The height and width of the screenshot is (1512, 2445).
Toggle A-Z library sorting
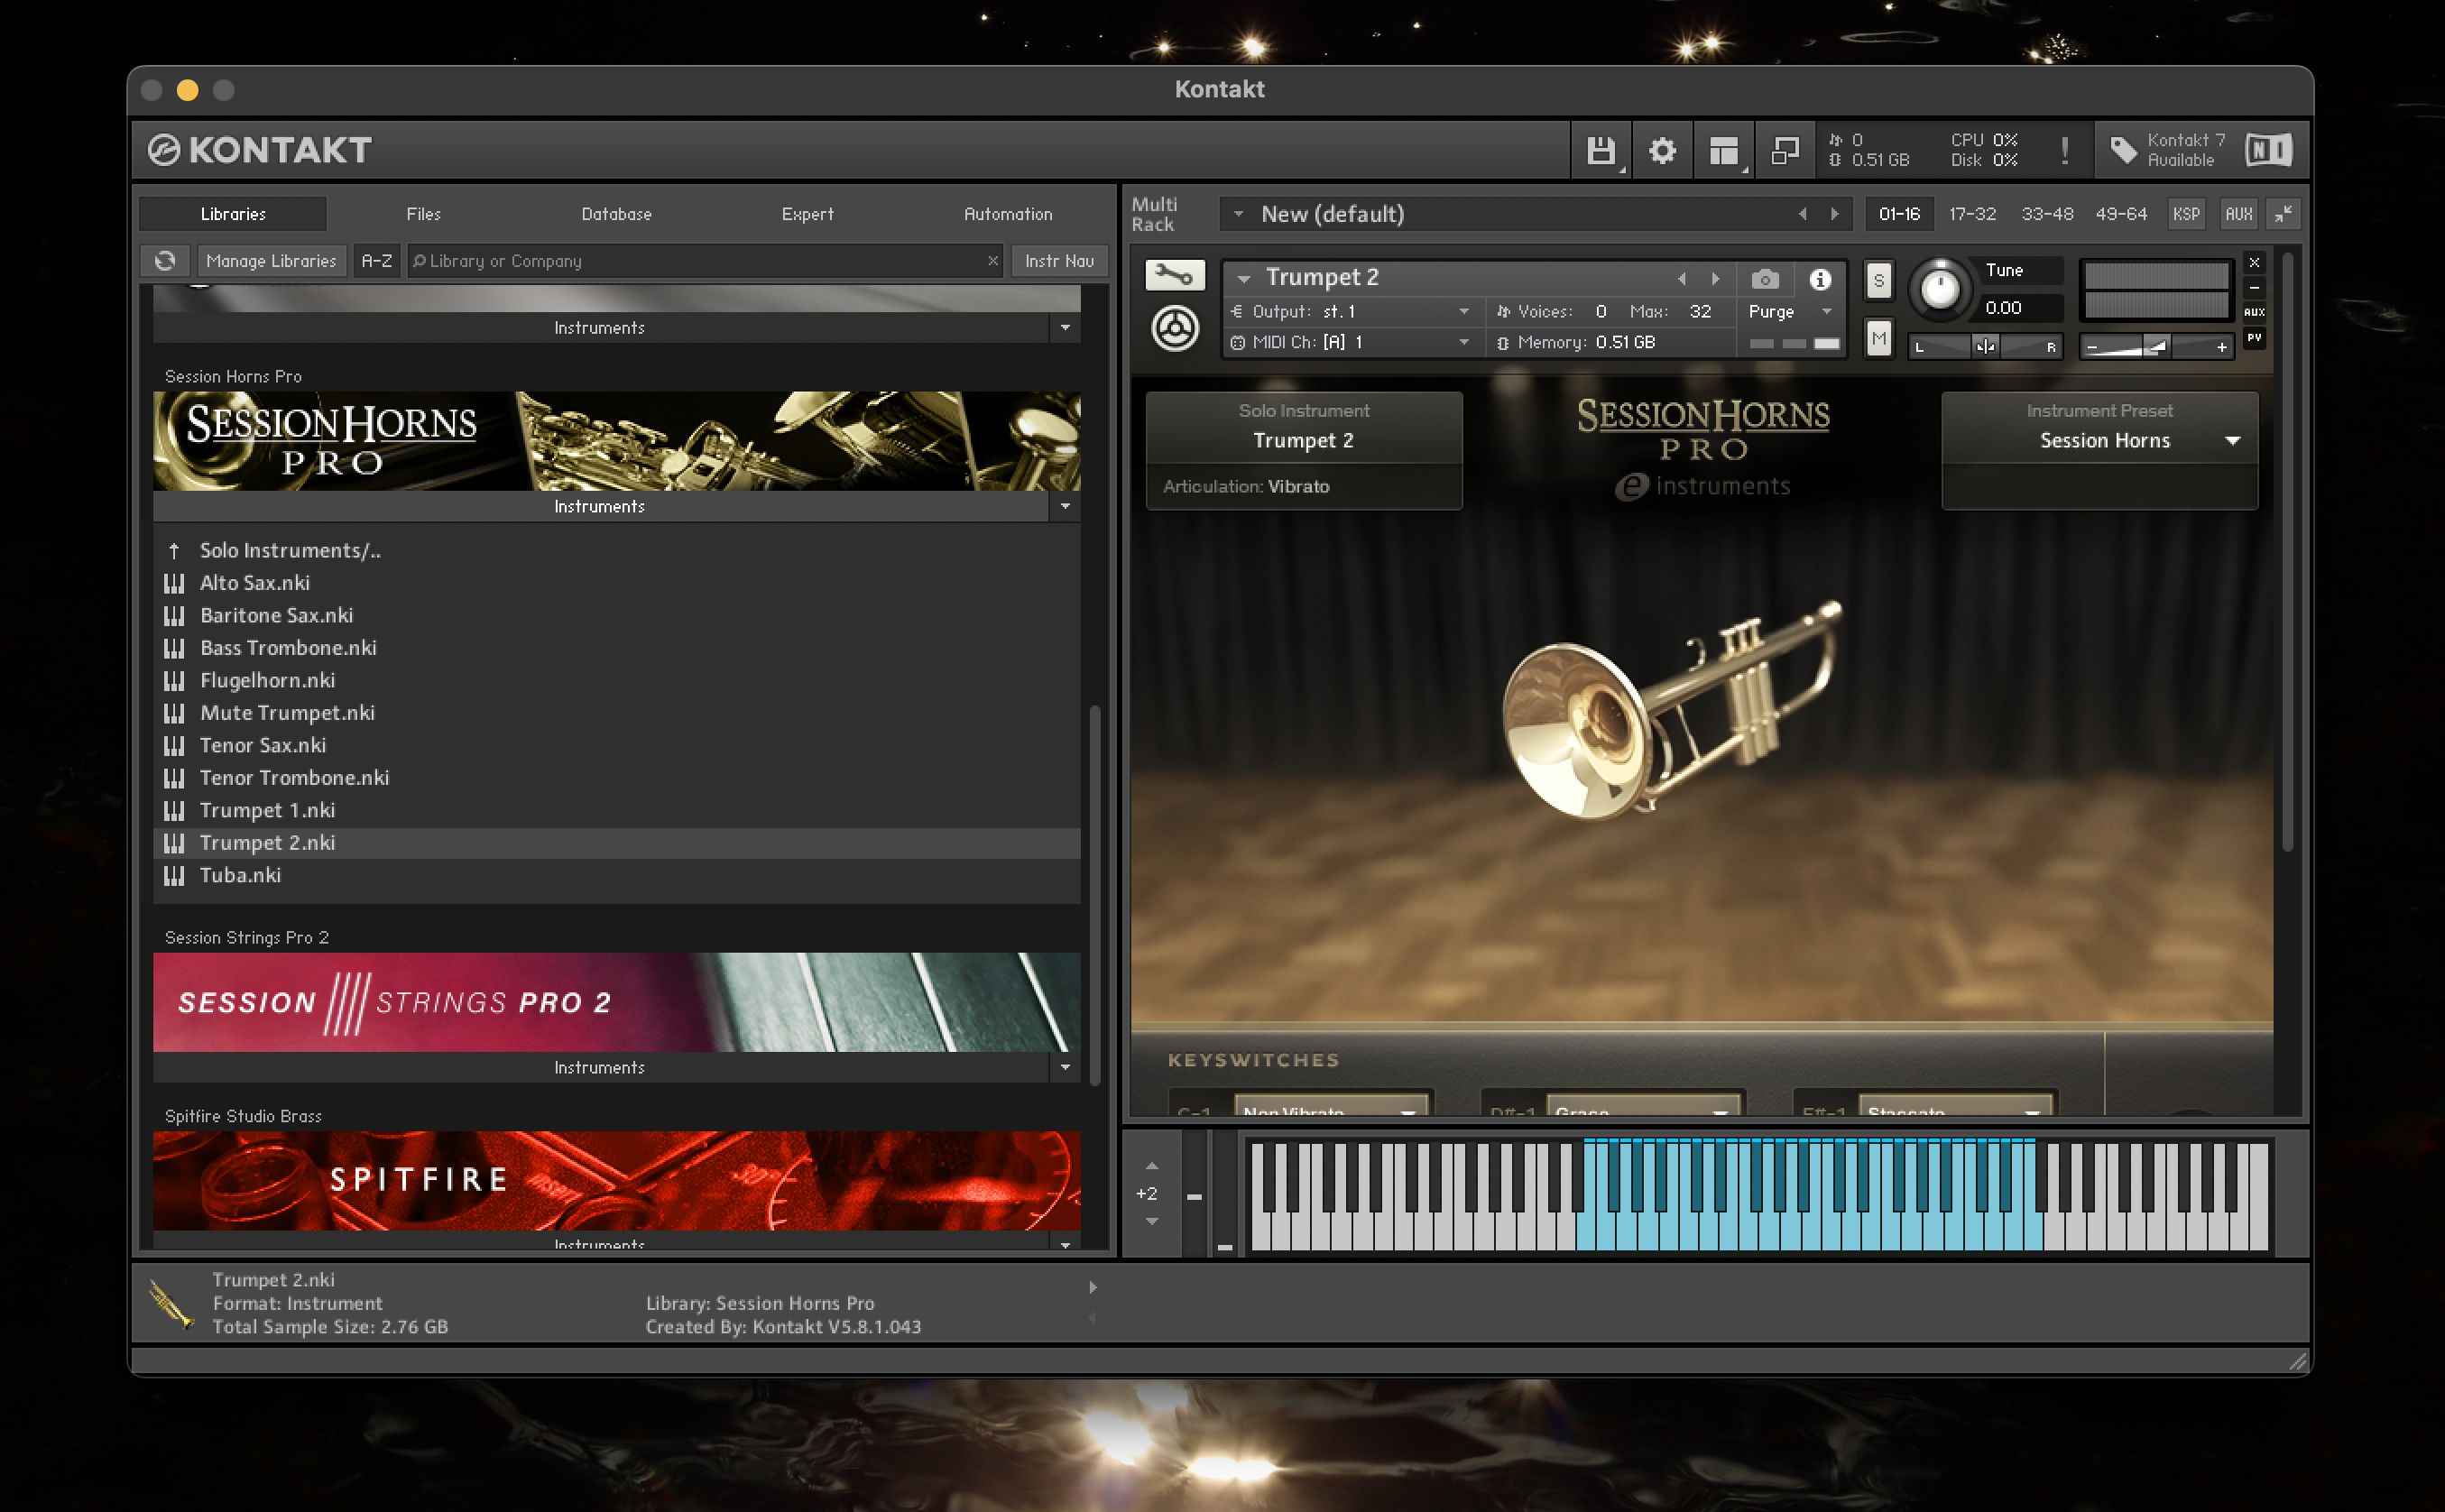pos(376,261)
